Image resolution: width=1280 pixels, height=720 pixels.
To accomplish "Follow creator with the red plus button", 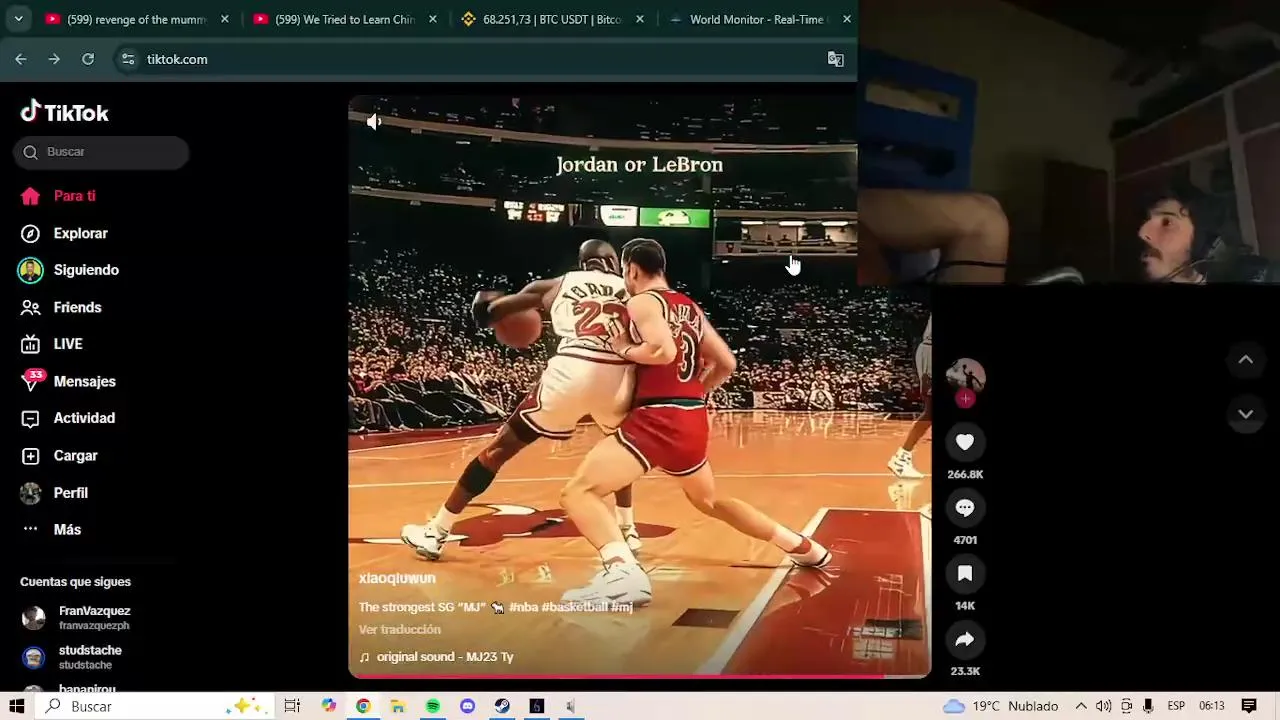I will pyautogui.click(x=965, y=399).
